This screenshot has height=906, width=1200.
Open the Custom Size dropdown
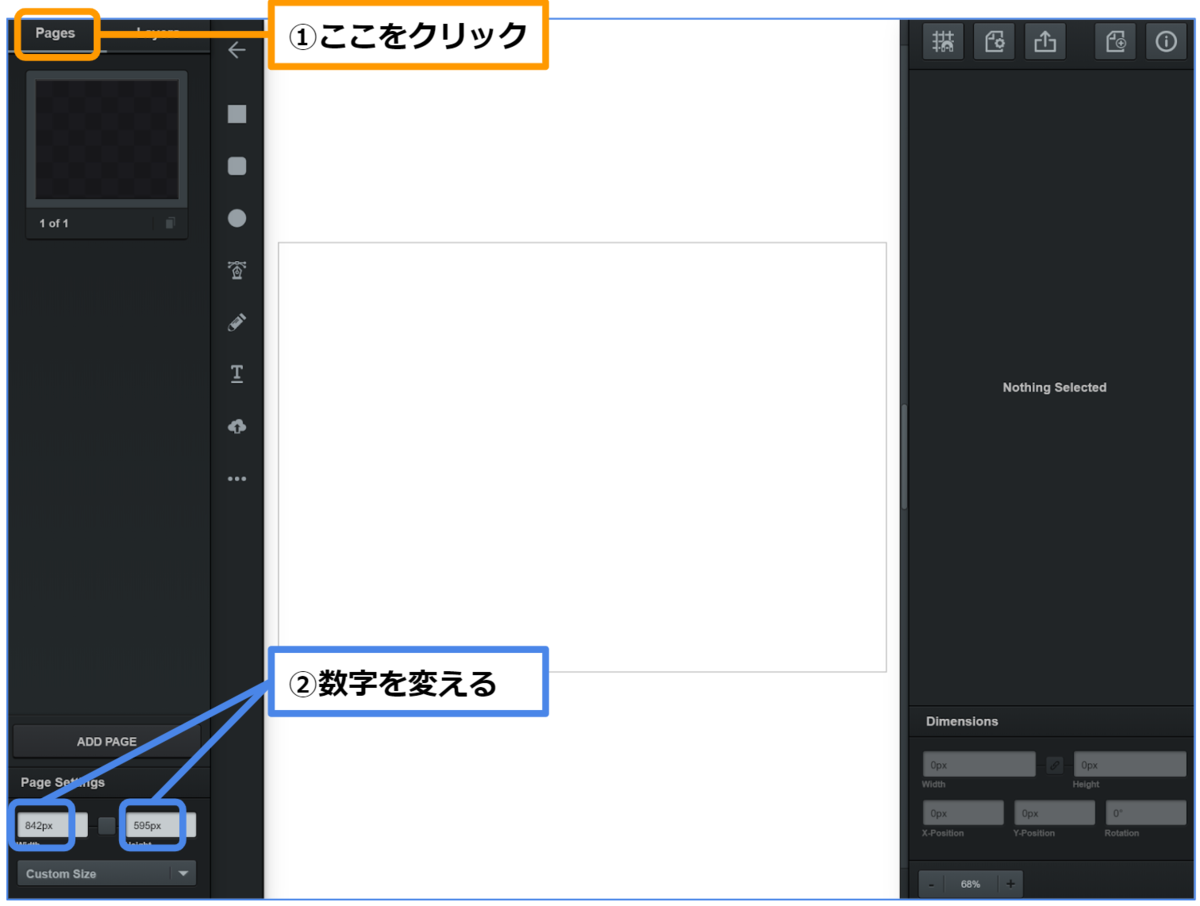click(105, 872)
